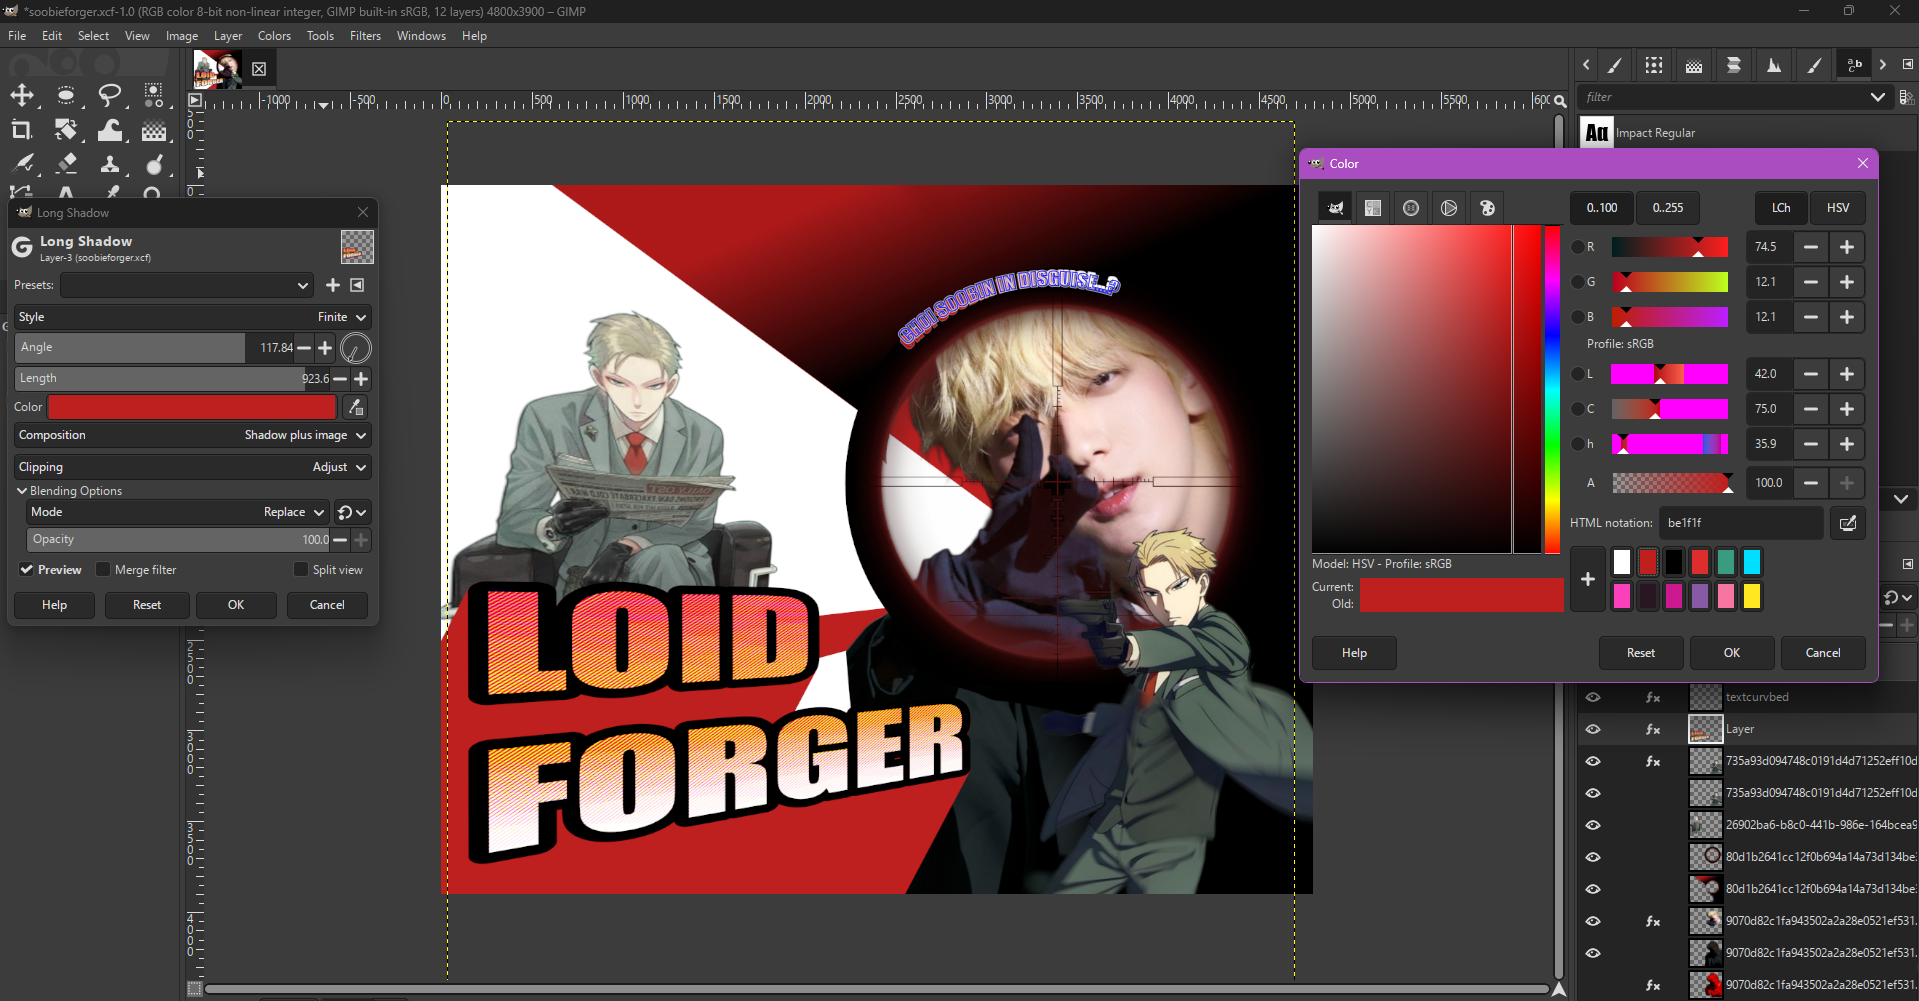Image resolution: width=1919 pixels, height=1001 pixels.
Task: Click OK in the Color dialog
Action: click(1732, 653)
